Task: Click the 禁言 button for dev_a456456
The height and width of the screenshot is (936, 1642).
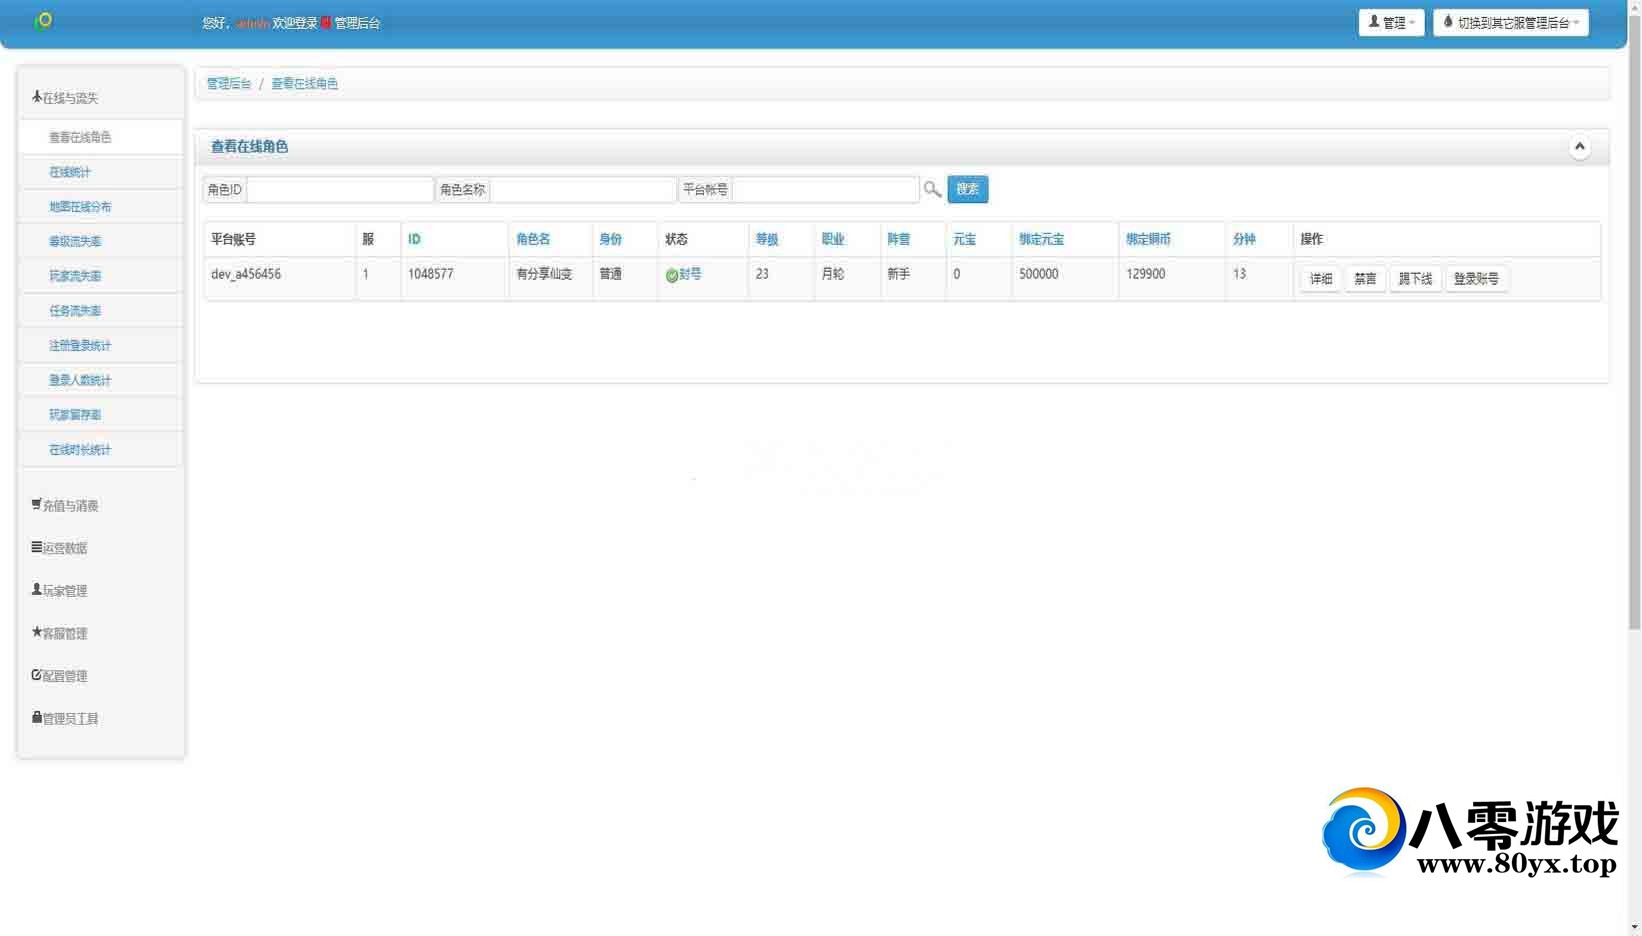Action: click(x=1365, y=279)
